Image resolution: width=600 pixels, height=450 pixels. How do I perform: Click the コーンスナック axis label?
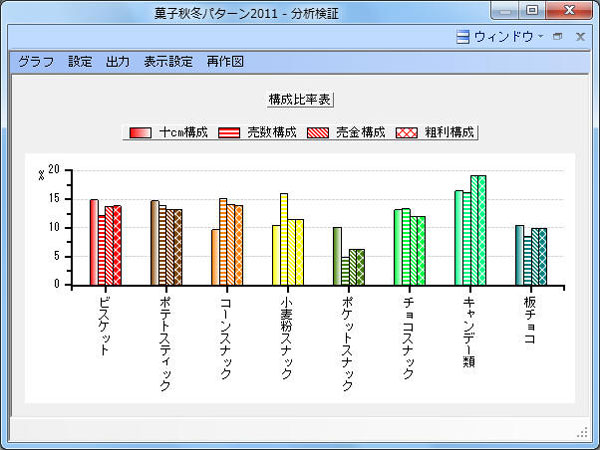[226, 338]
